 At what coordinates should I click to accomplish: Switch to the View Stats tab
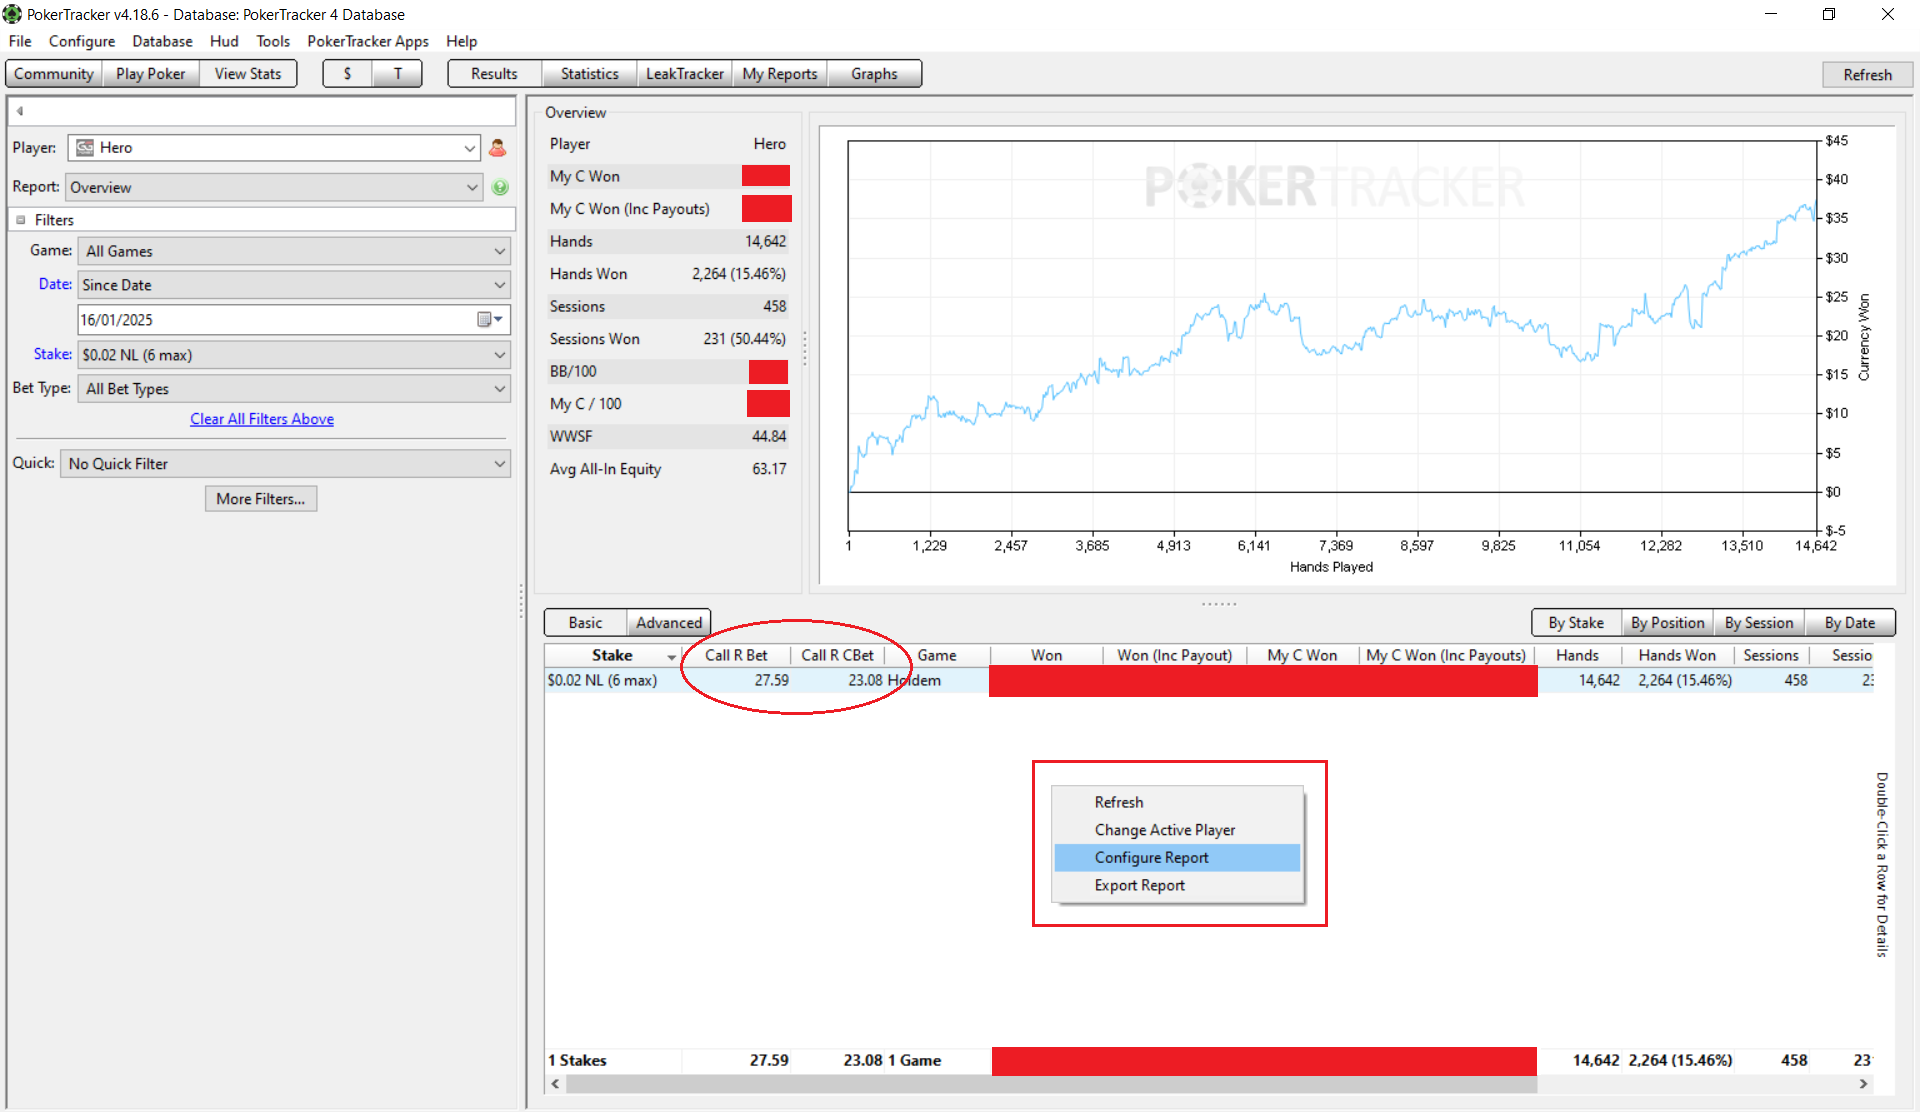click(x=248, y=74)
